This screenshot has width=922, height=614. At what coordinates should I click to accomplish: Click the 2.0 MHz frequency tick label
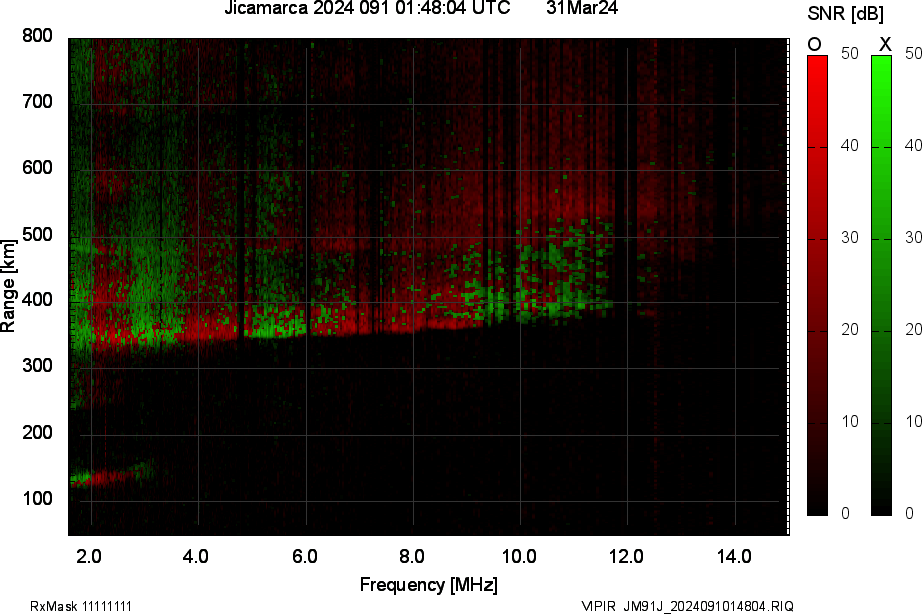(x=91, y=553)
